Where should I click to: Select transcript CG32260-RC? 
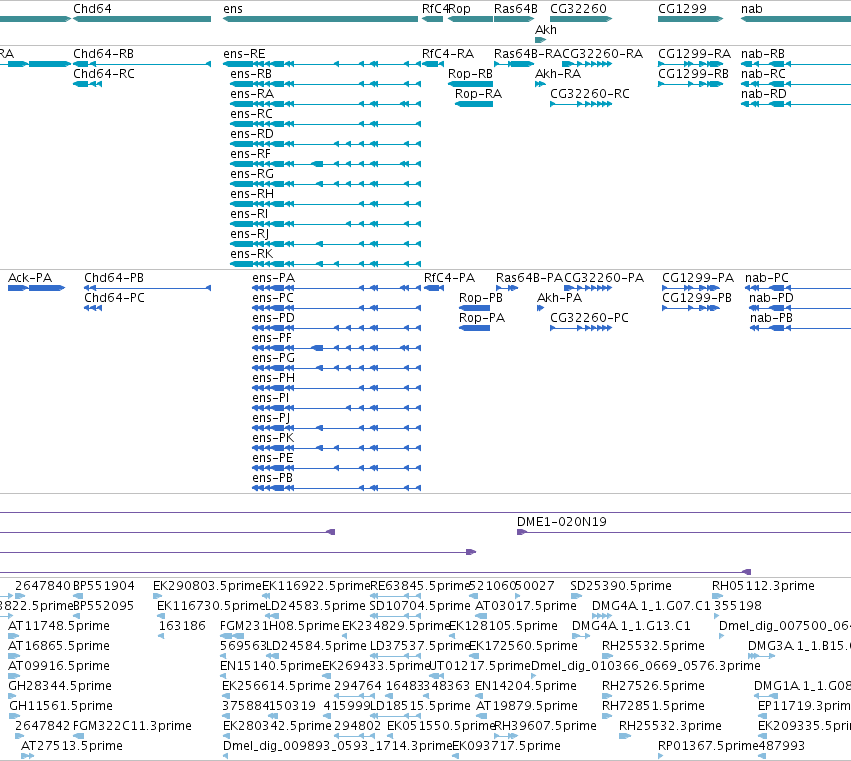pyautogui.click(x=590, y=94)
